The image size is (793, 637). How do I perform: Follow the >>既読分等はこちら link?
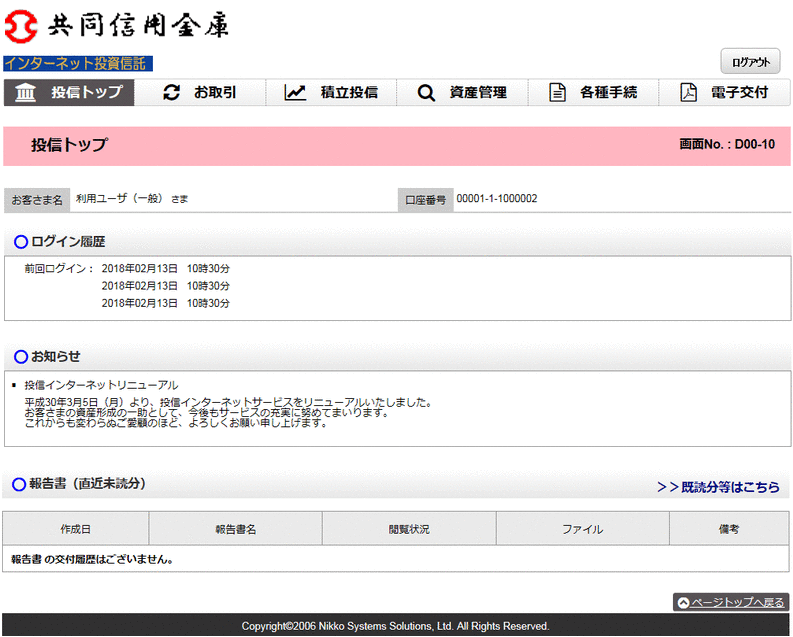[718, 487]
